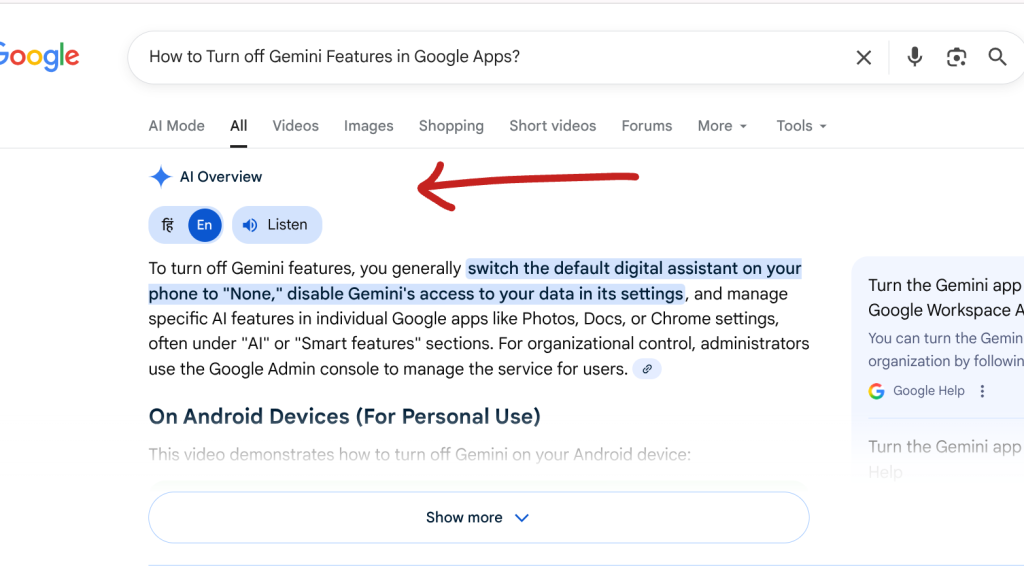Screen dimensions: 1024x576
Task: Click the X to clear the search query
Action: pos(863,57)
